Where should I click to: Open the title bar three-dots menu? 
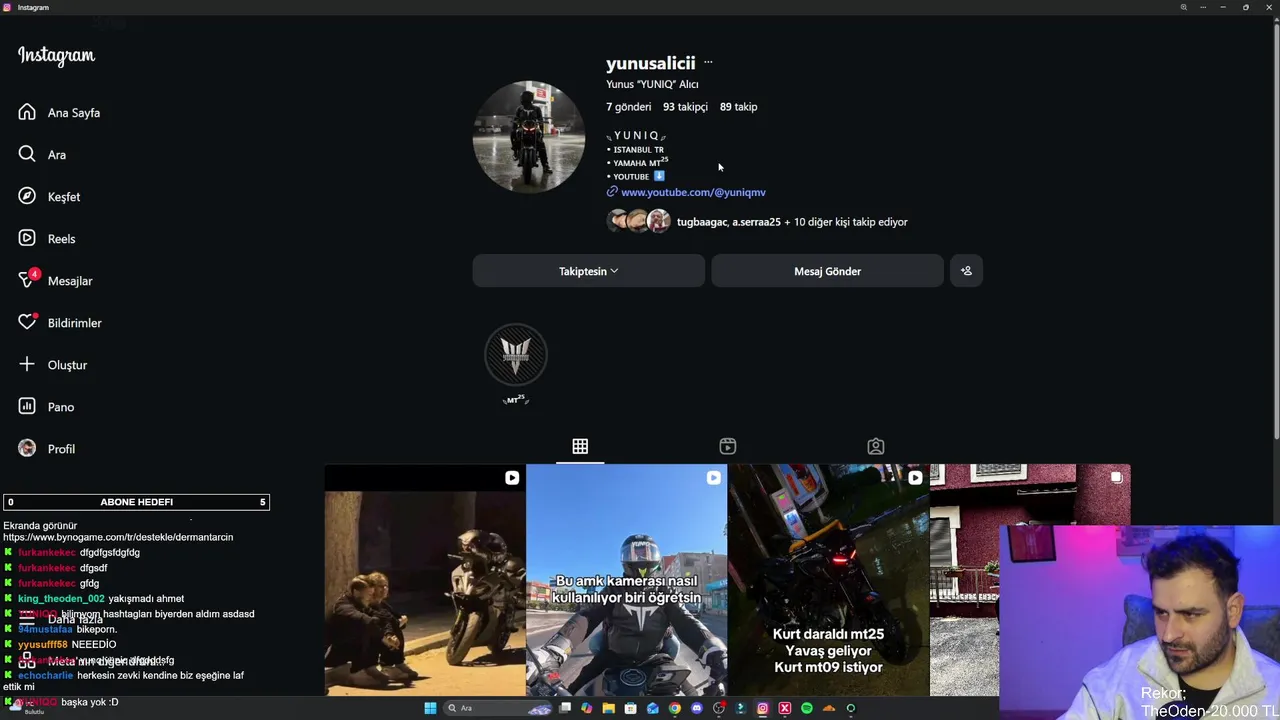click(1203, 7)
